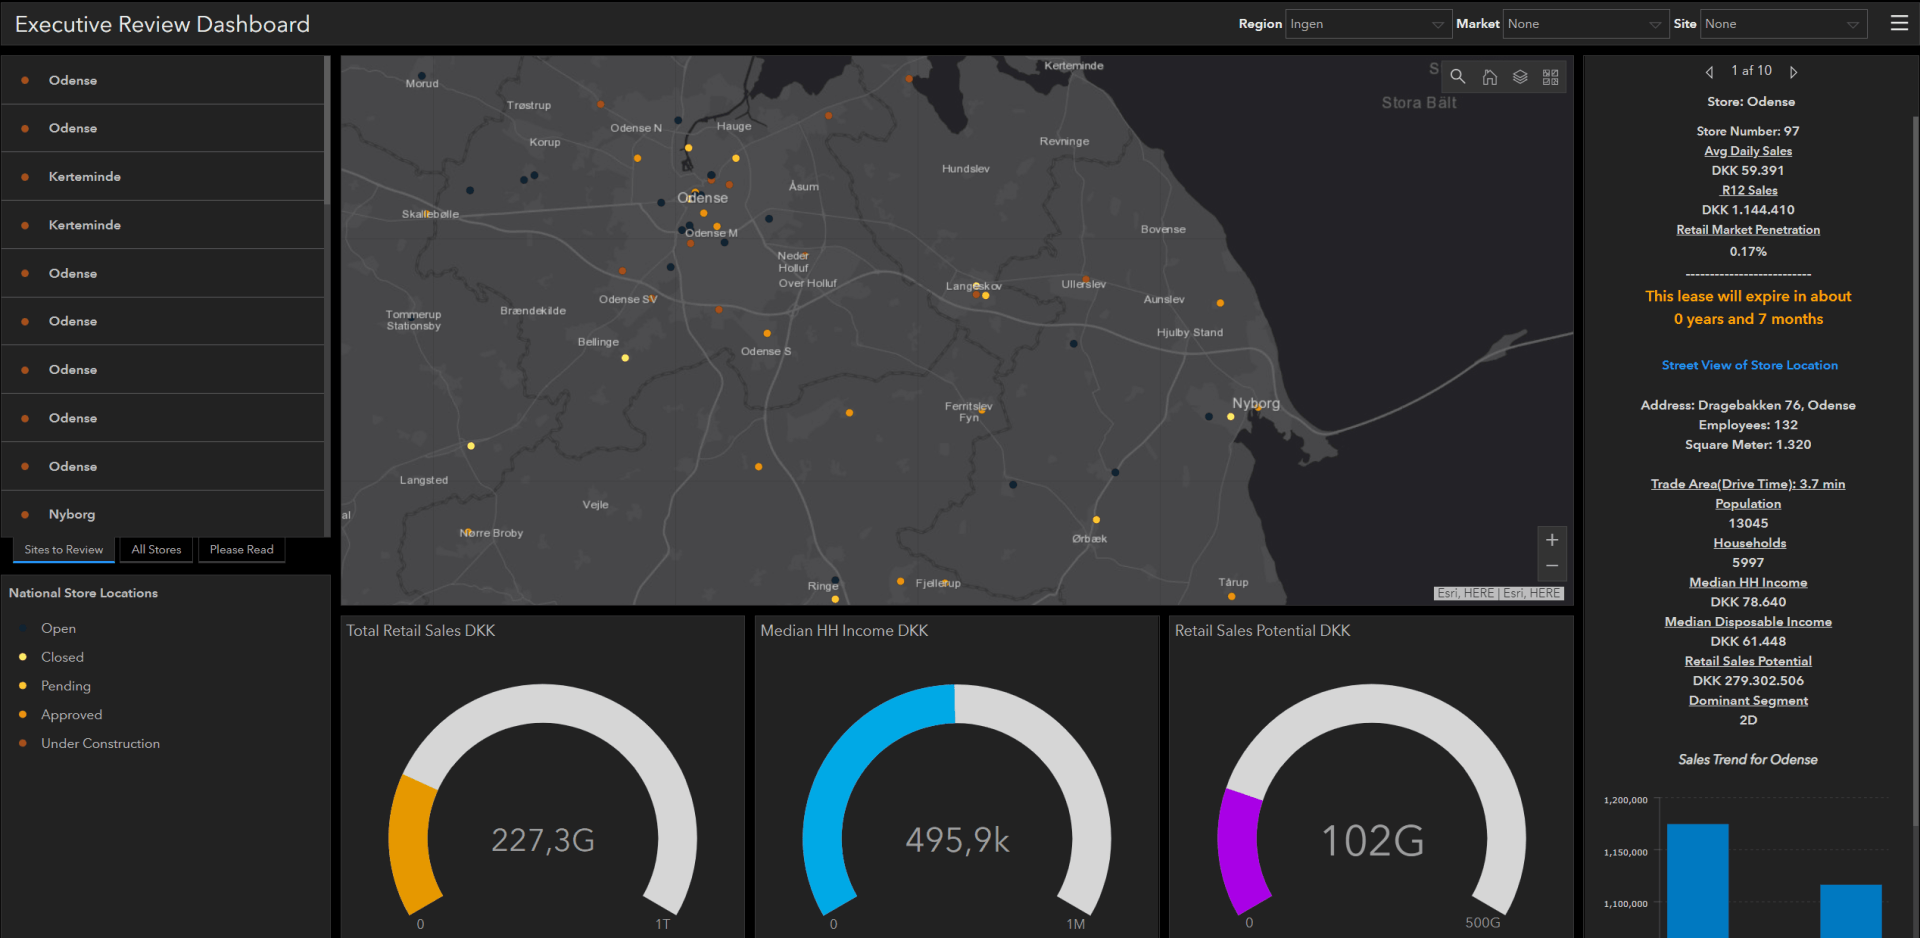Go to next store record
The width and height of the screenshot is (1920, 938).
pyautogui.click(x=1794, y=72)
